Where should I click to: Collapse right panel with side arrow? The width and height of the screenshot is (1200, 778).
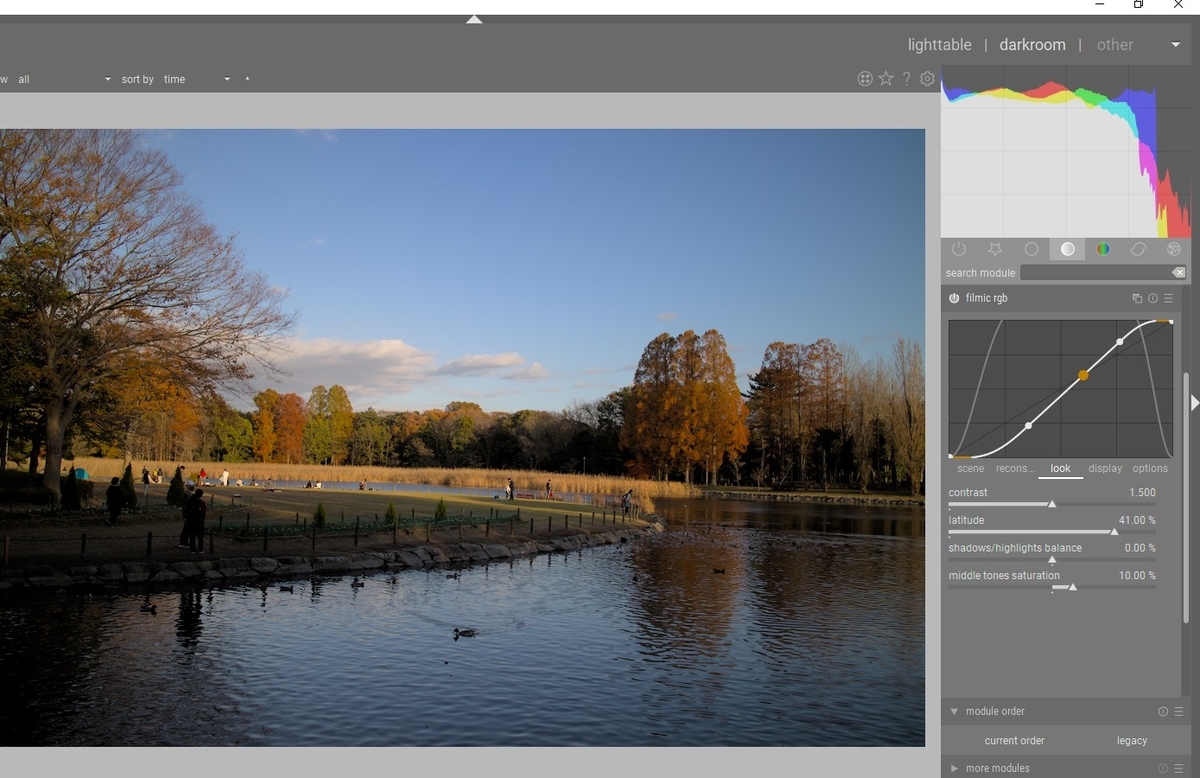[x=1194, y=402]
